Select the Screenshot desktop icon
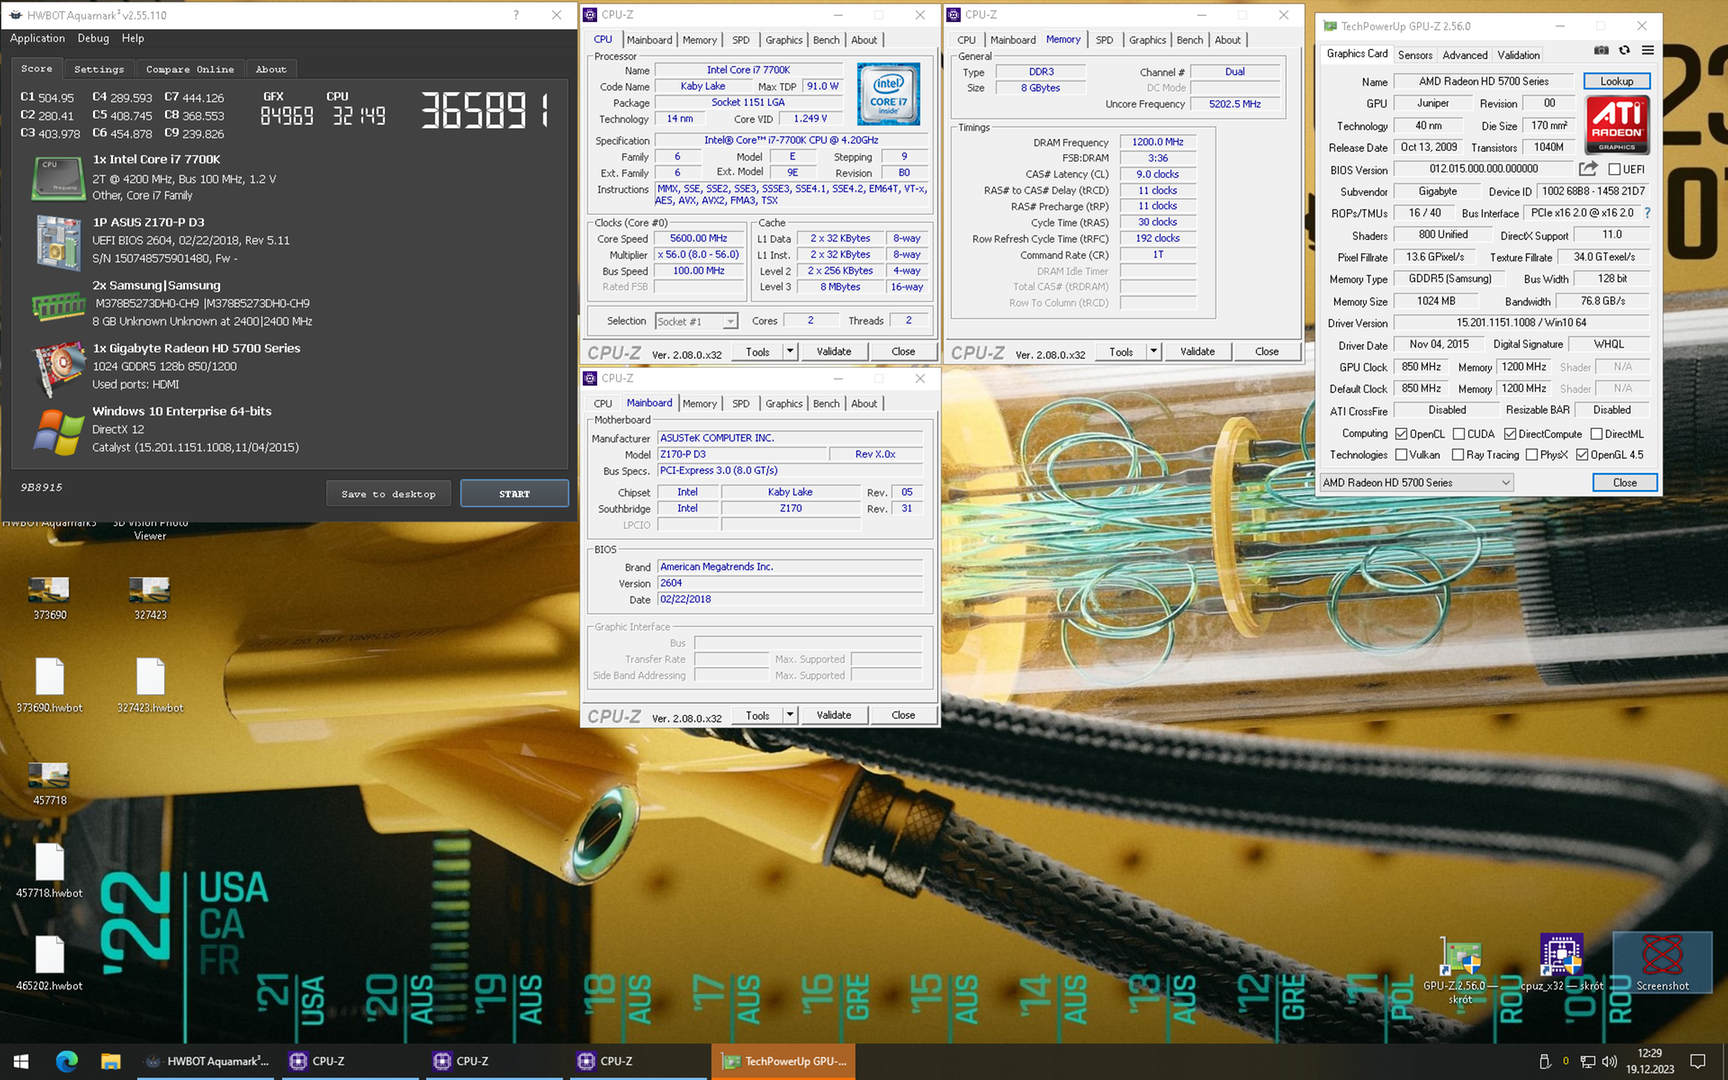Viewport: 1728px width, 1080px height. [1662, 962]
